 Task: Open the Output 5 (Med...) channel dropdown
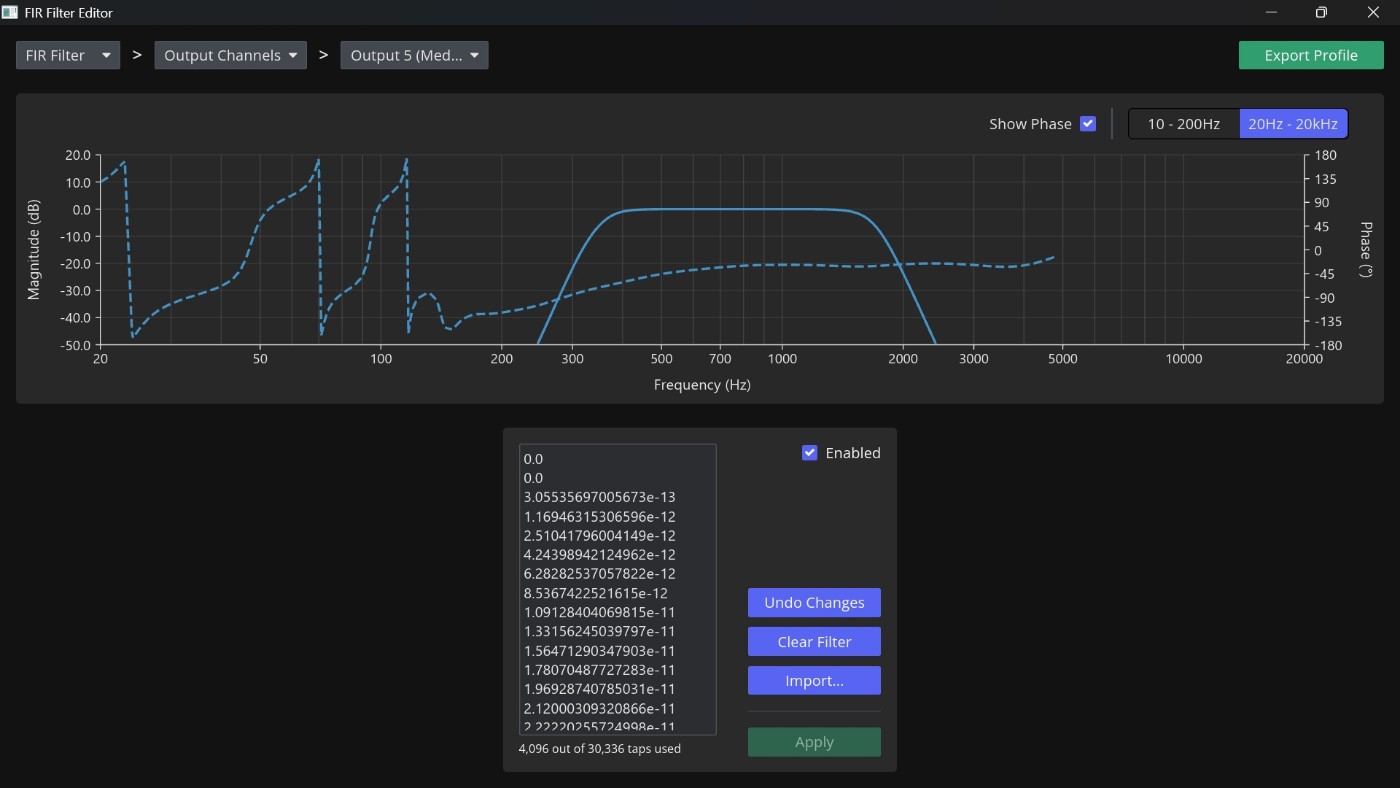coord(414,55)
